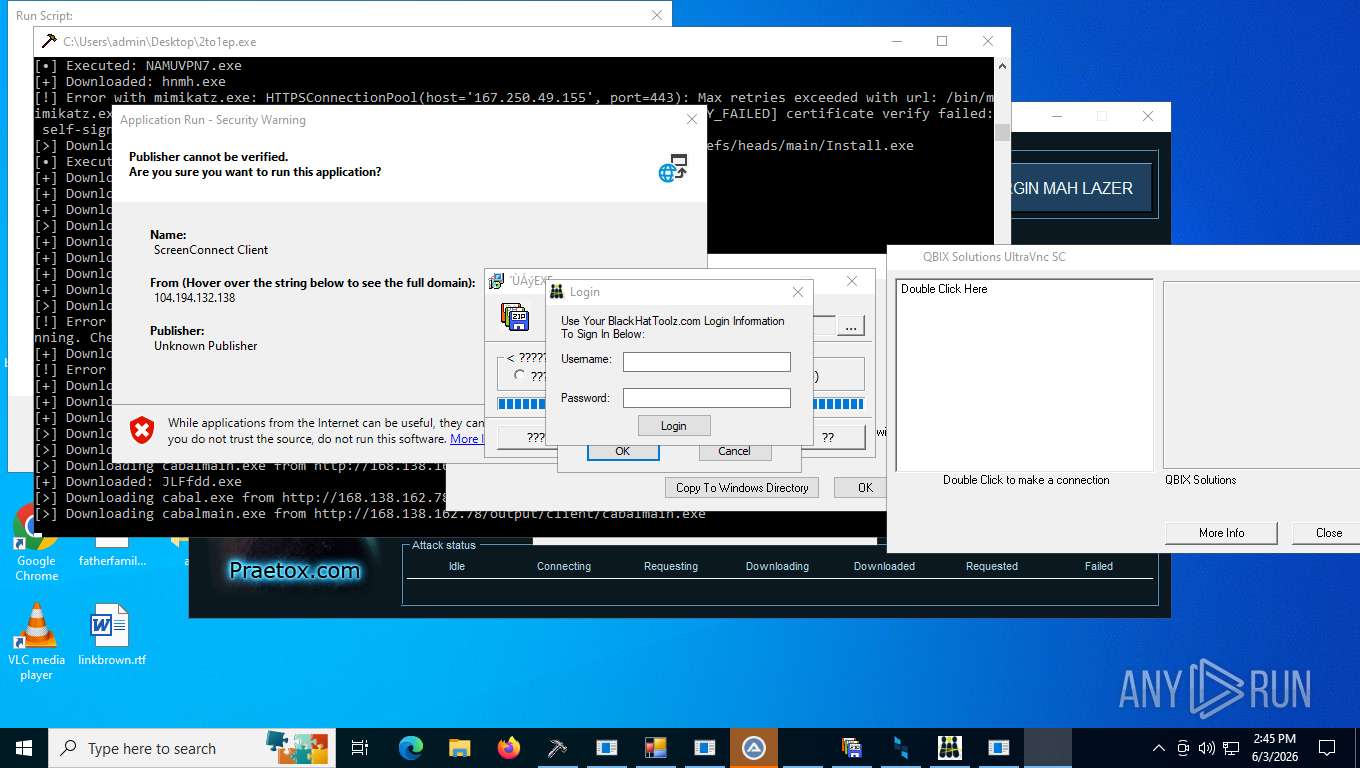Click the Unknown Publisher text
Image resolution: width=1360 pixels, height=768 pixels.
[x=205, y=346]
